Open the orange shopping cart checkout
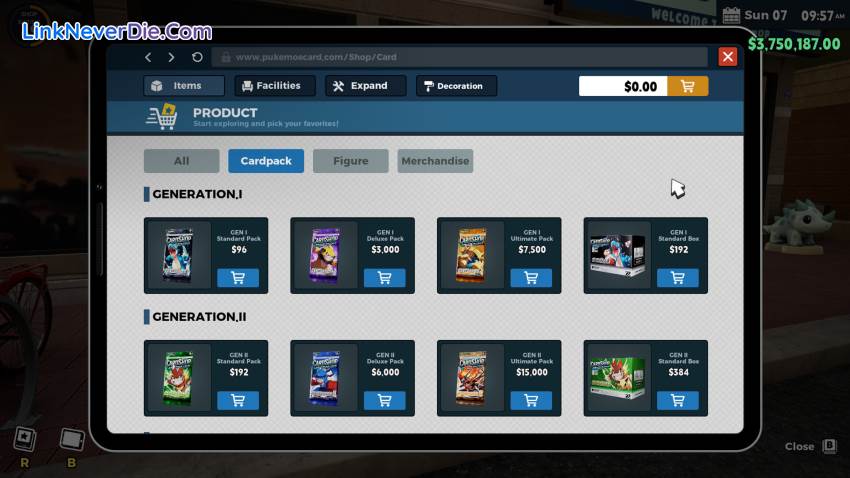This screenshot has width=850, height=478. pyautogui.click(x=687, y=86)
